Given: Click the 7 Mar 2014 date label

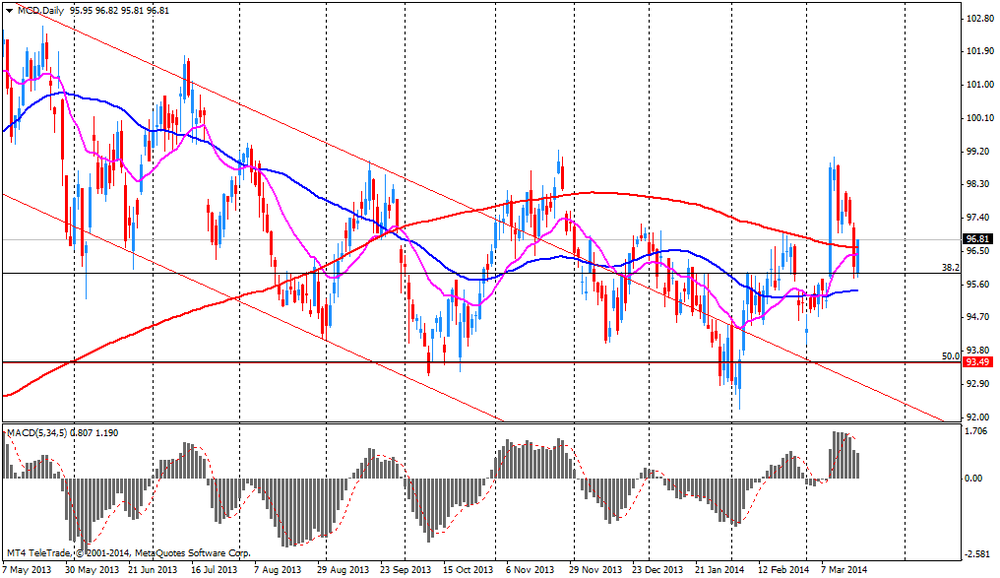Looking at the screenshot, I should (844, 569).
